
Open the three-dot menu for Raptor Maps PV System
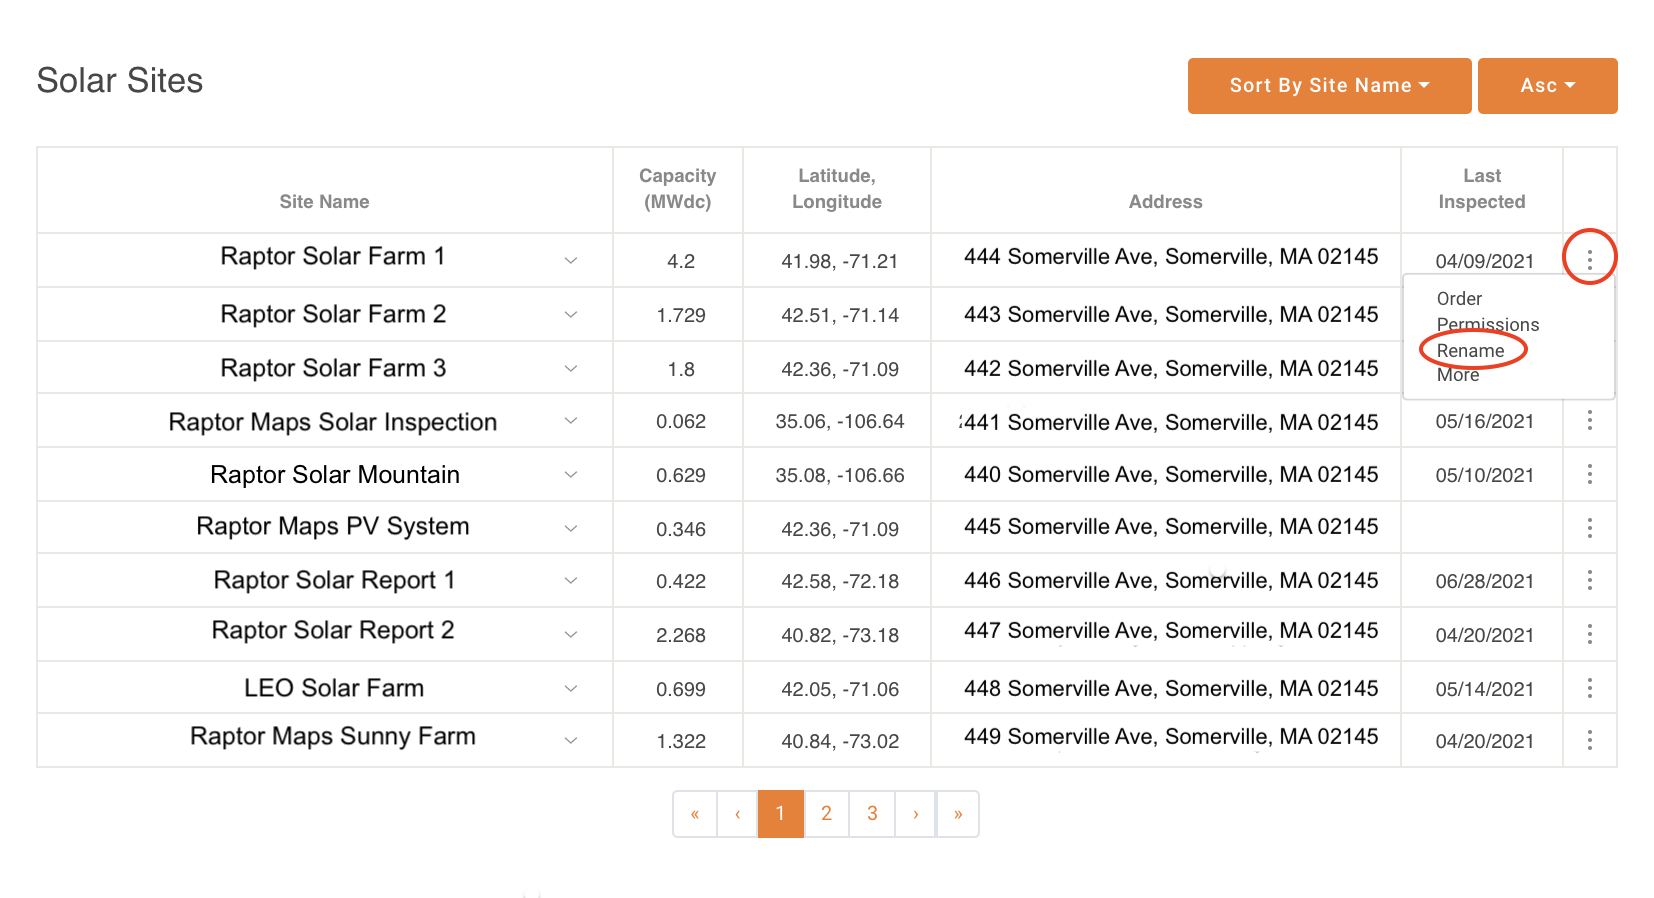point(1589,528)
